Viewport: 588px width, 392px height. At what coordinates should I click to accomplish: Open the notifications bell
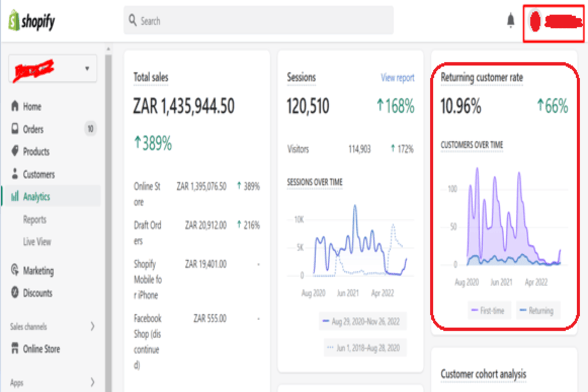pyautogui.click(x=510, y=20)
